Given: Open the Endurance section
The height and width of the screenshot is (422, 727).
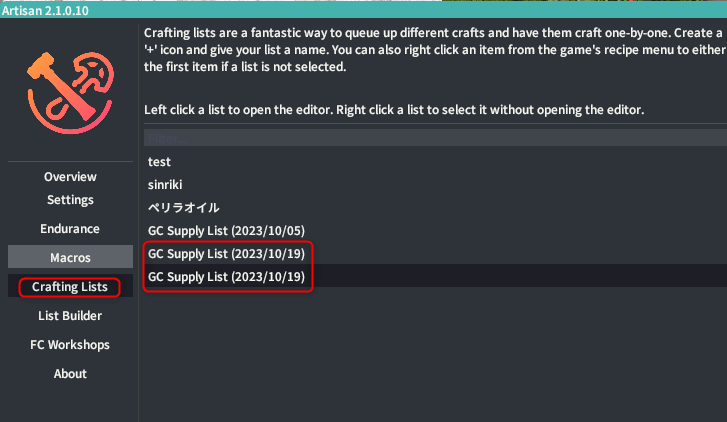Looking at the screenshot, I should pyautogui.click(x=70, y=229).
